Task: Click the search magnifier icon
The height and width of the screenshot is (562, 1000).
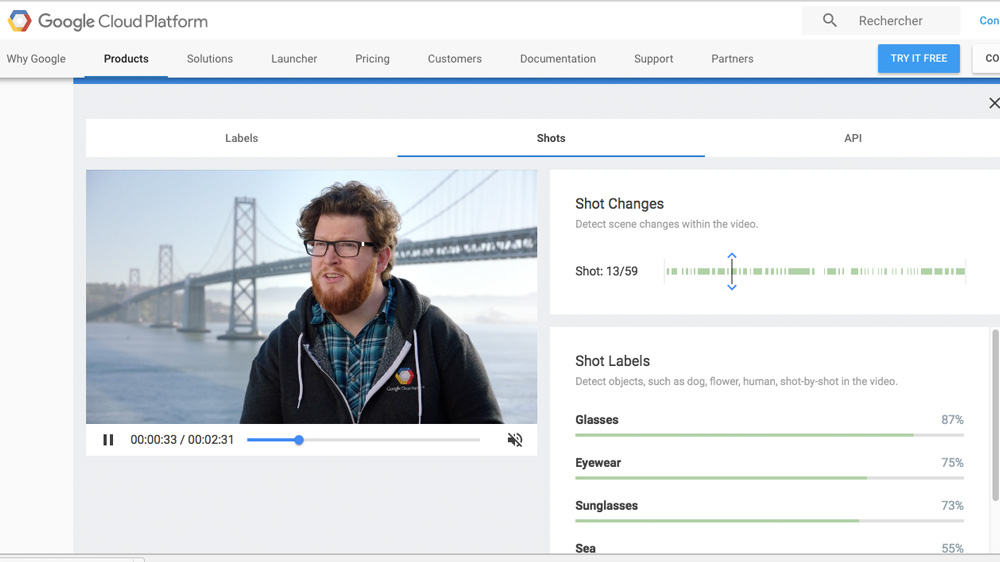Action: coord(829,21)
